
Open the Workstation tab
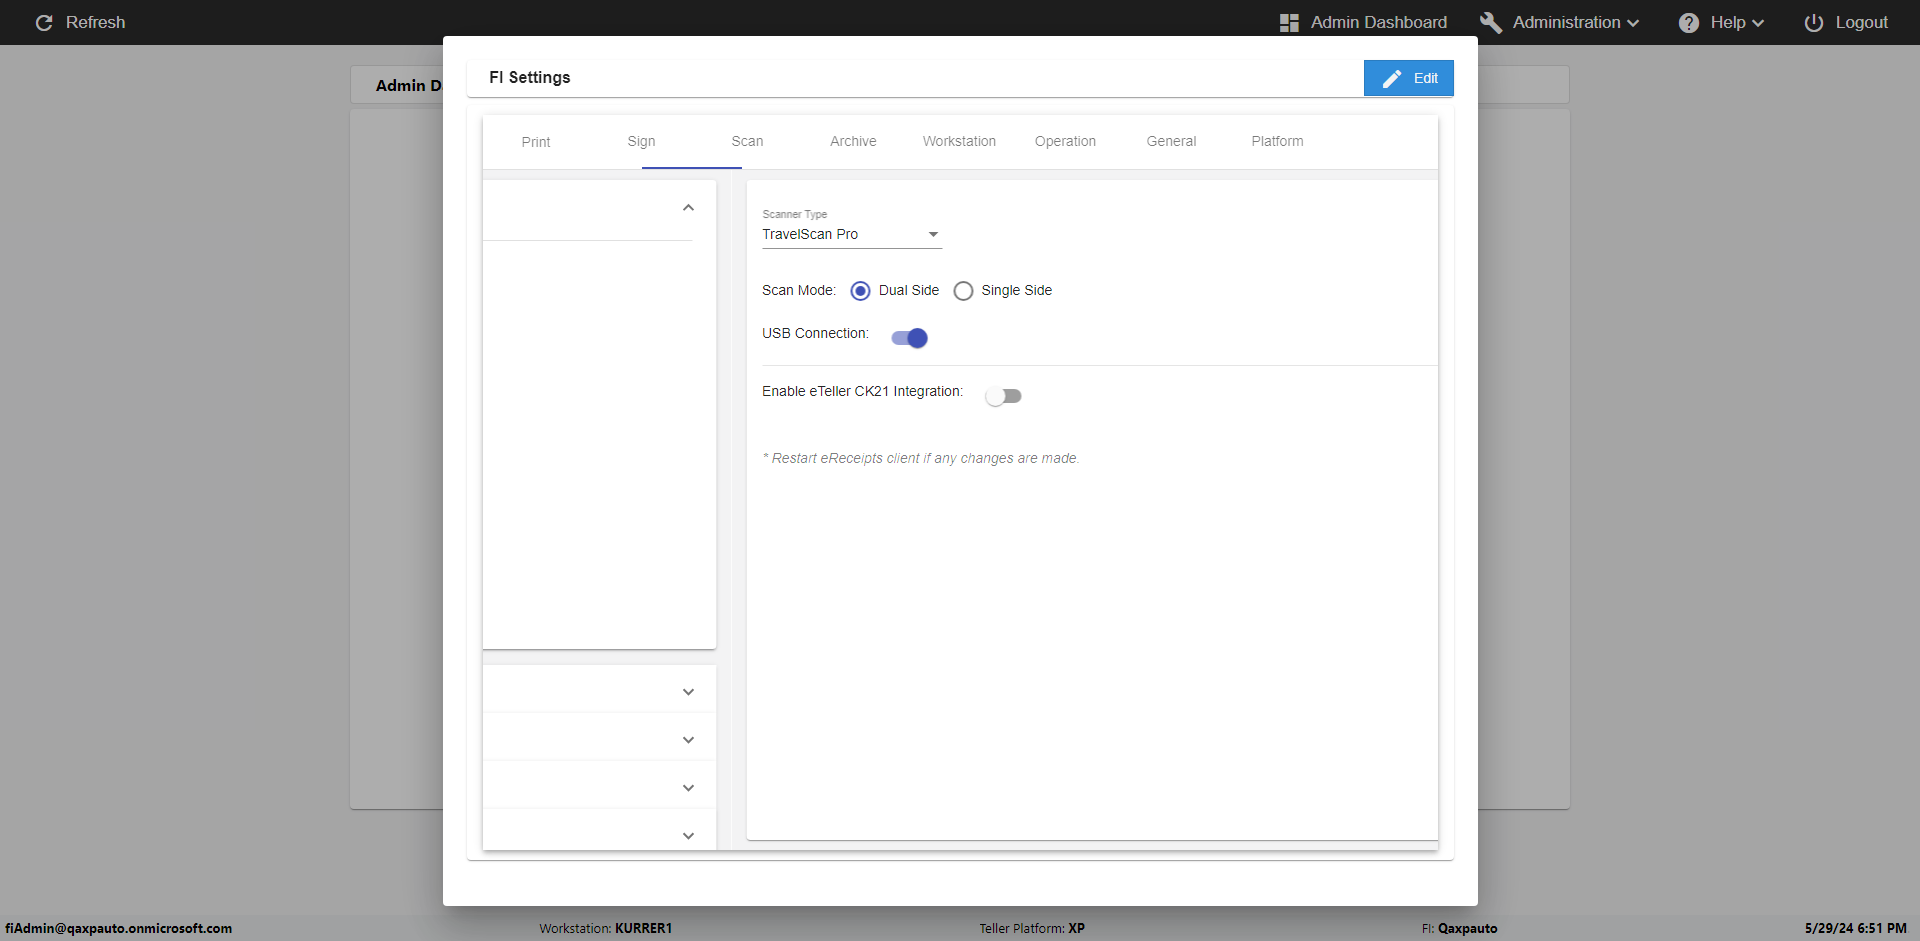[959, 142]
